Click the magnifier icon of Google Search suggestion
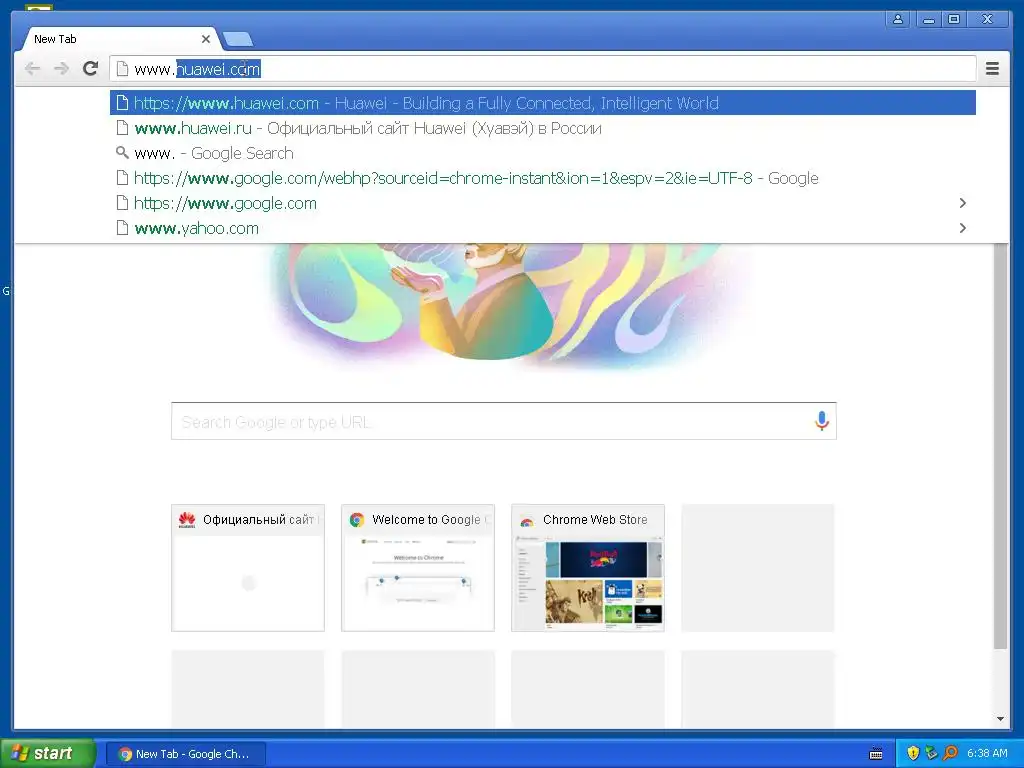The image size is (1024, 768). coord(121,153)
